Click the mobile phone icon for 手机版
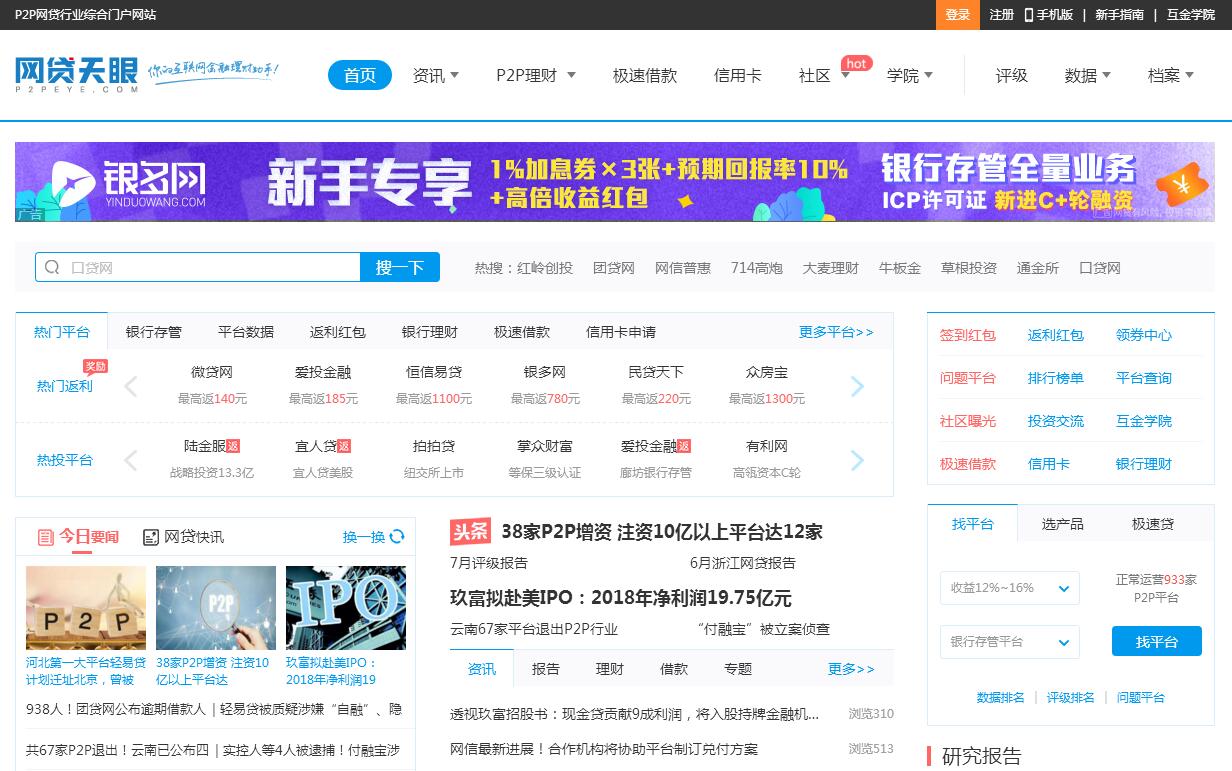 (1028, 15)
